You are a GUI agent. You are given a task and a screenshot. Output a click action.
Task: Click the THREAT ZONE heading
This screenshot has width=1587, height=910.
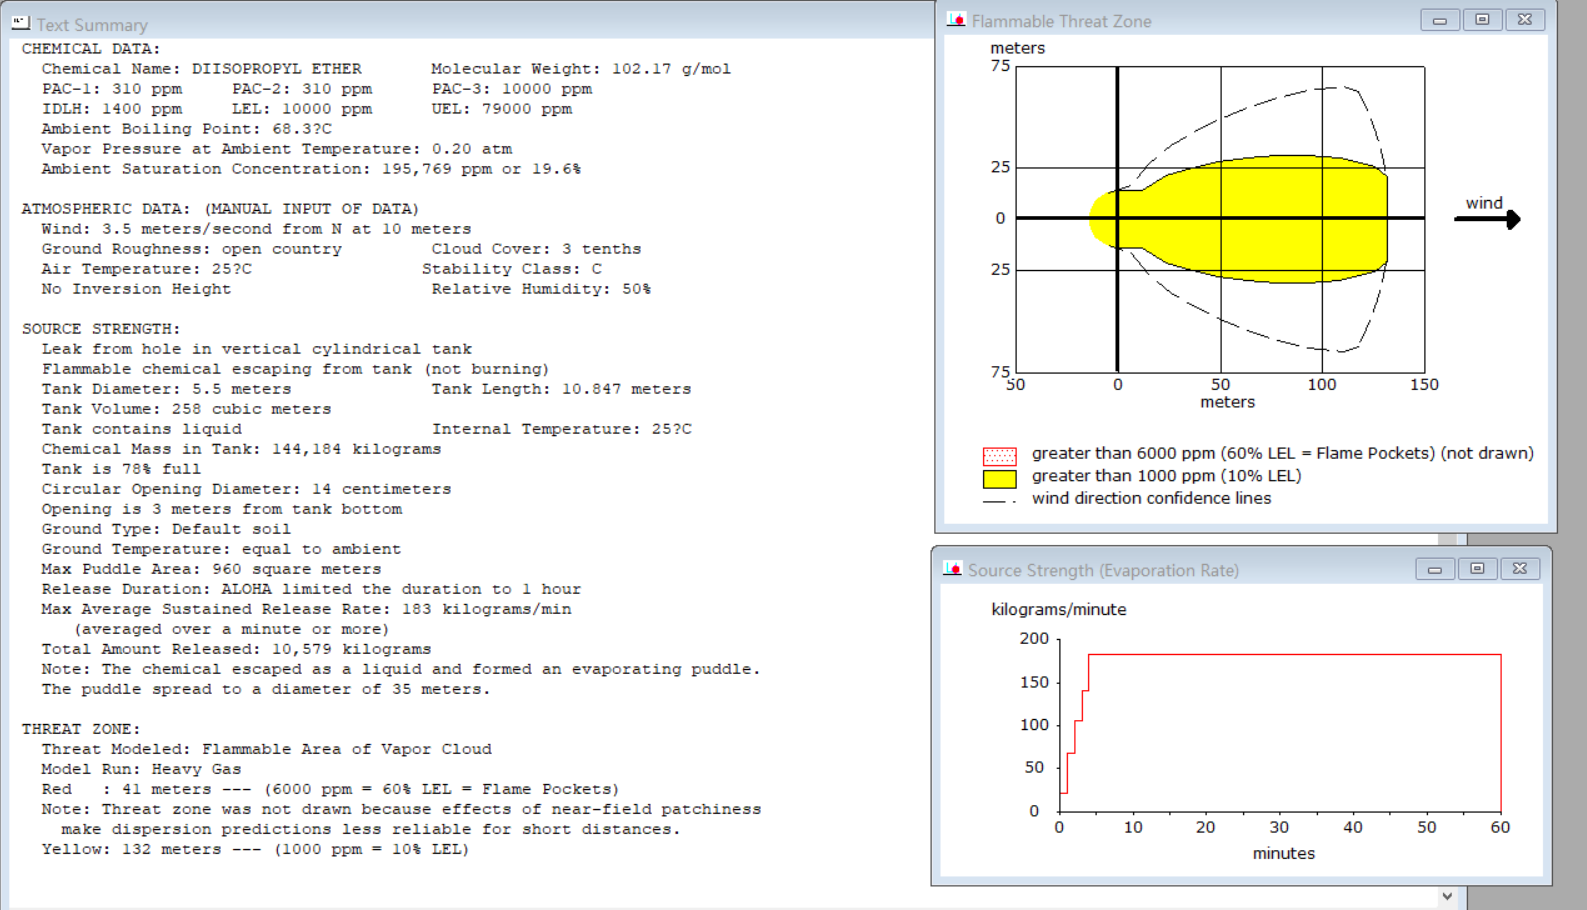(x=81, y=729)
